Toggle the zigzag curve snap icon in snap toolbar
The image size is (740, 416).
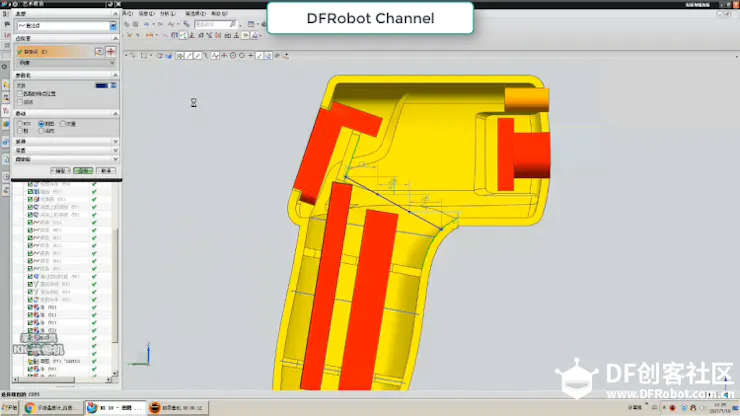point(215,56)
